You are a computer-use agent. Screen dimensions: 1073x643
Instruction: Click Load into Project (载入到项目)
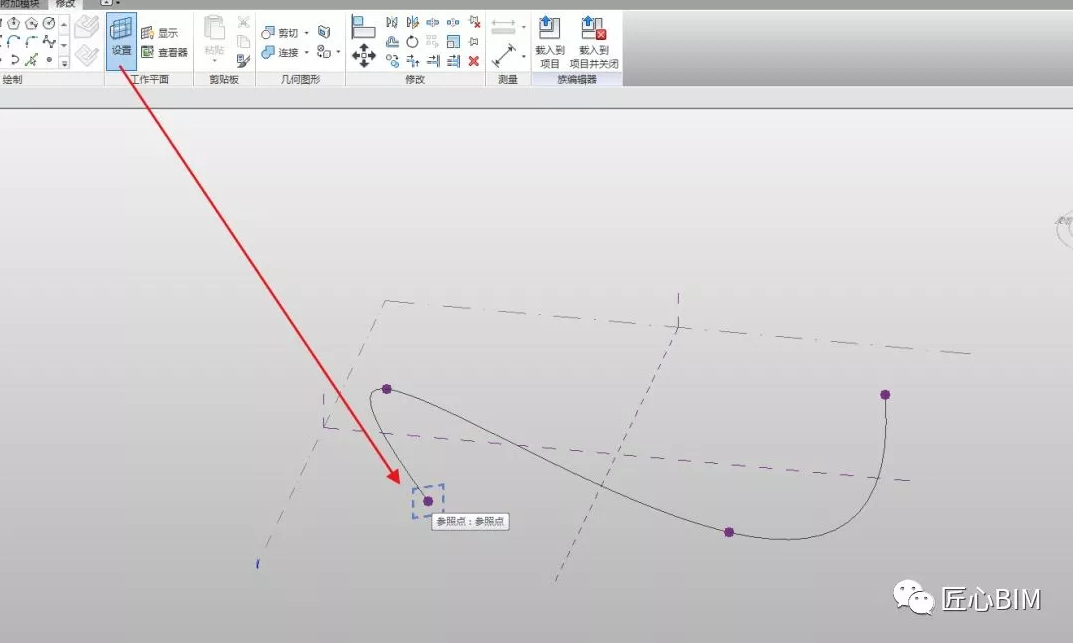coord(549,42)
